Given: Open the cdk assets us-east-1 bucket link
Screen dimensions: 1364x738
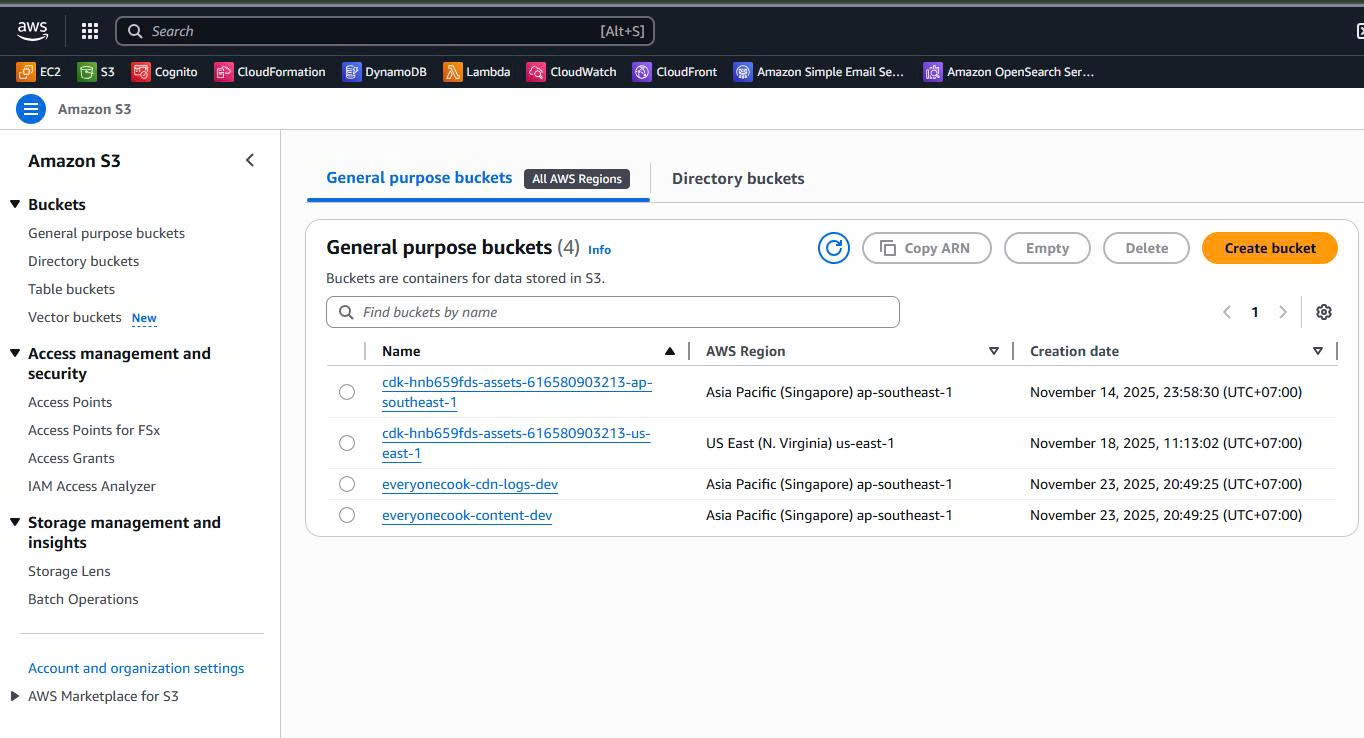Looking at the screenshot, I should click(516, 443).
